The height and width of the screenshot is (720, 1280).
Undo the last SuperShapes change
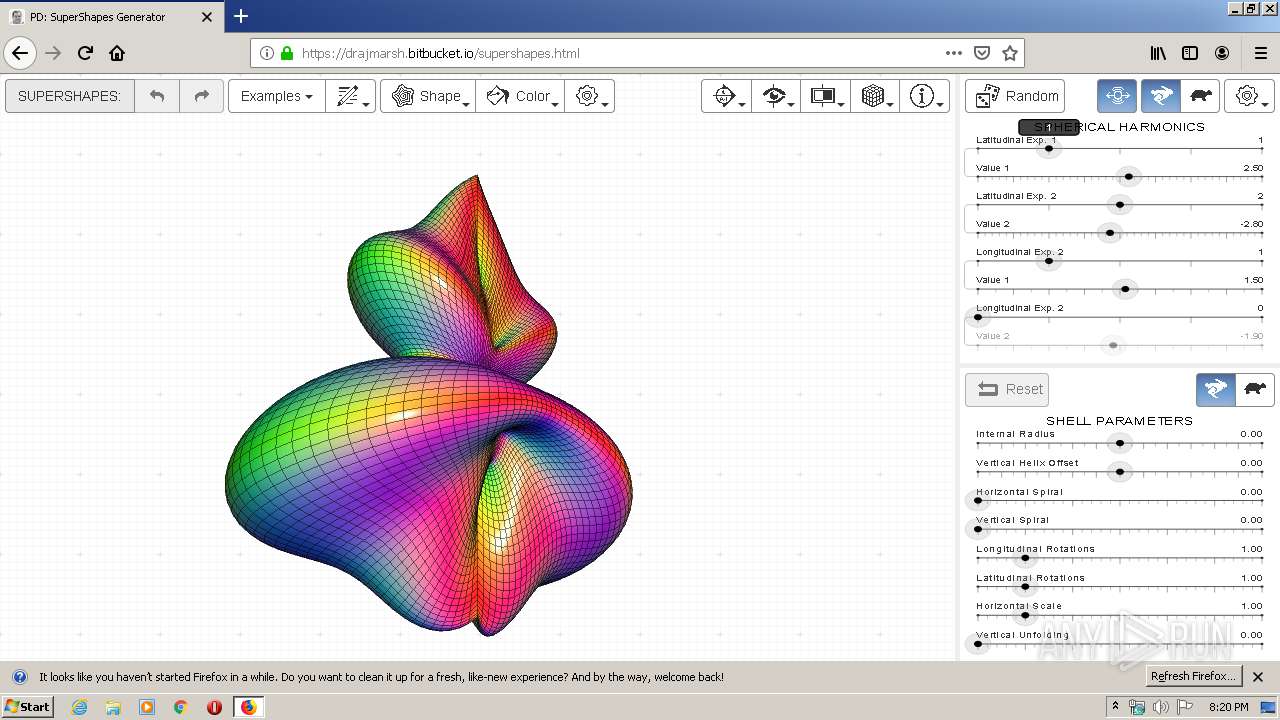[x=157, y=96]
